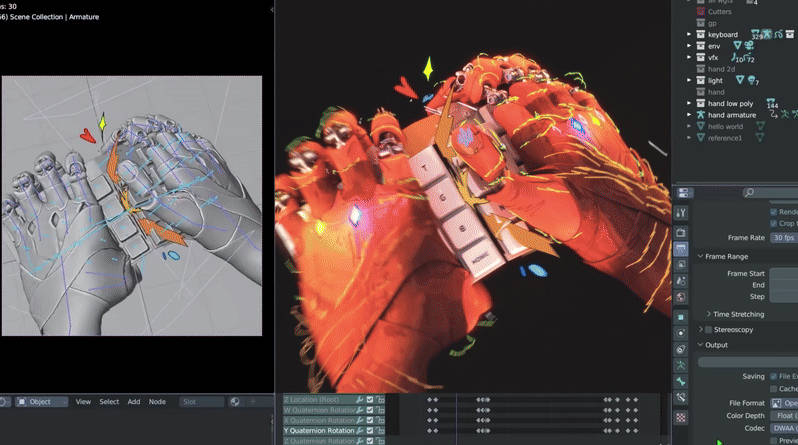The width and height of the screenshot is (798, 445).
Task: Click the light collection icon
Action: pos(701,80)
